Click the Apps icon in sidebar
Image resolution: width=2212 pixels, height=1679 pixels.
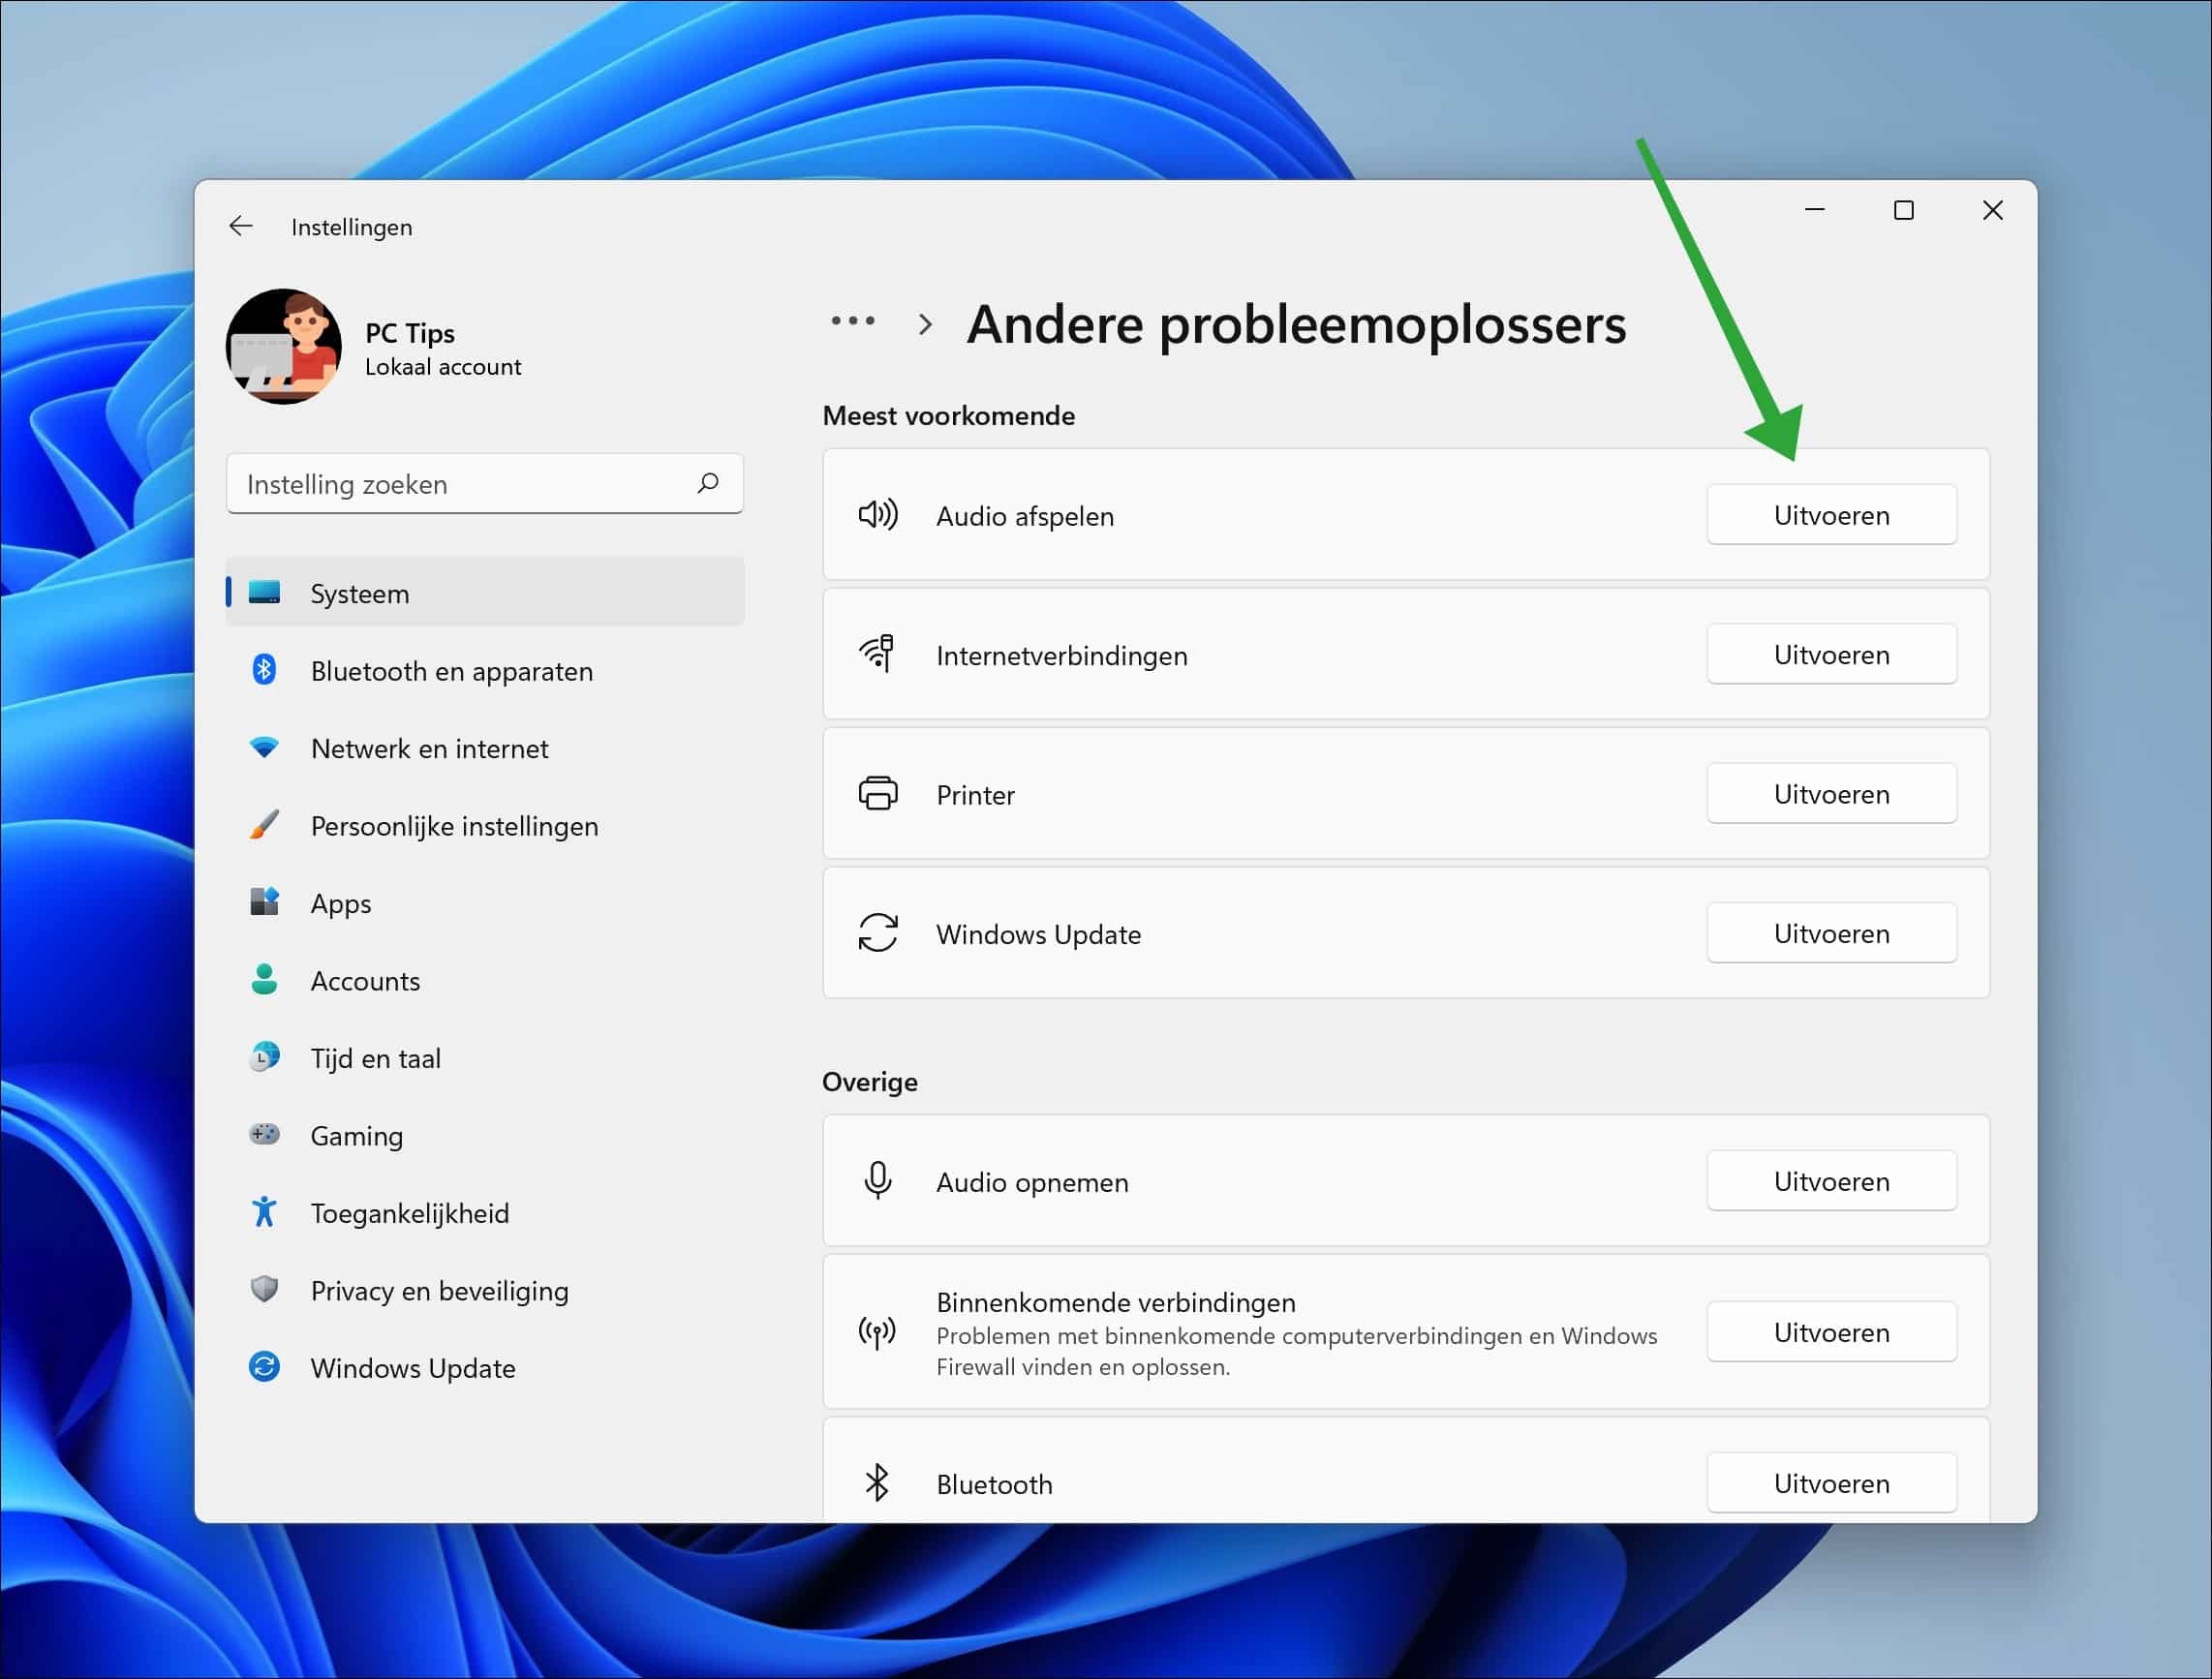[x=264, y=901]
